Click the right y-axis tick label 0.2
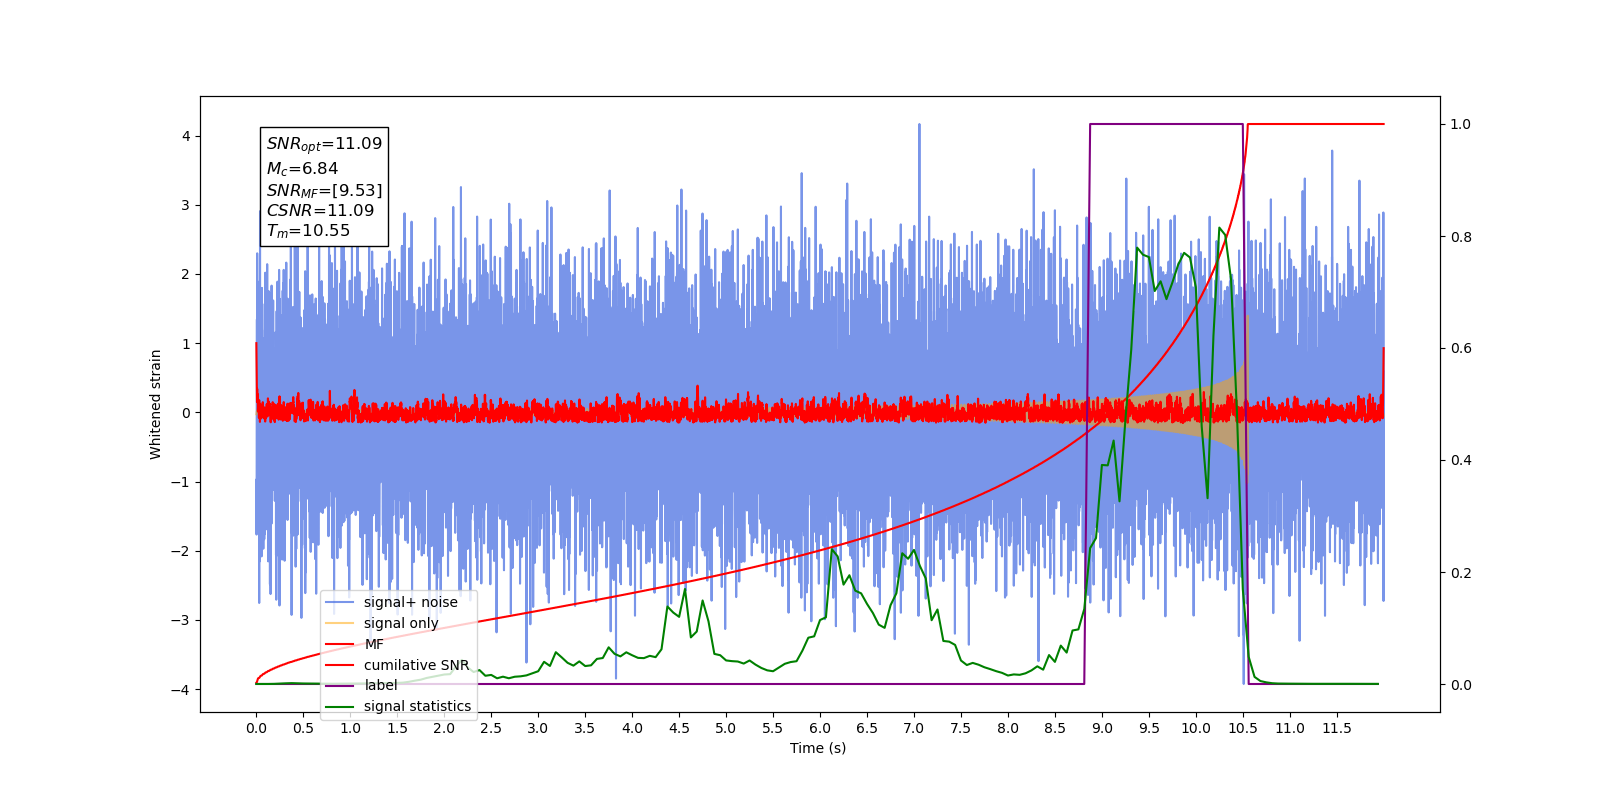Image resolution: width=1600 pixels, height=800 pixels. 1461,573
